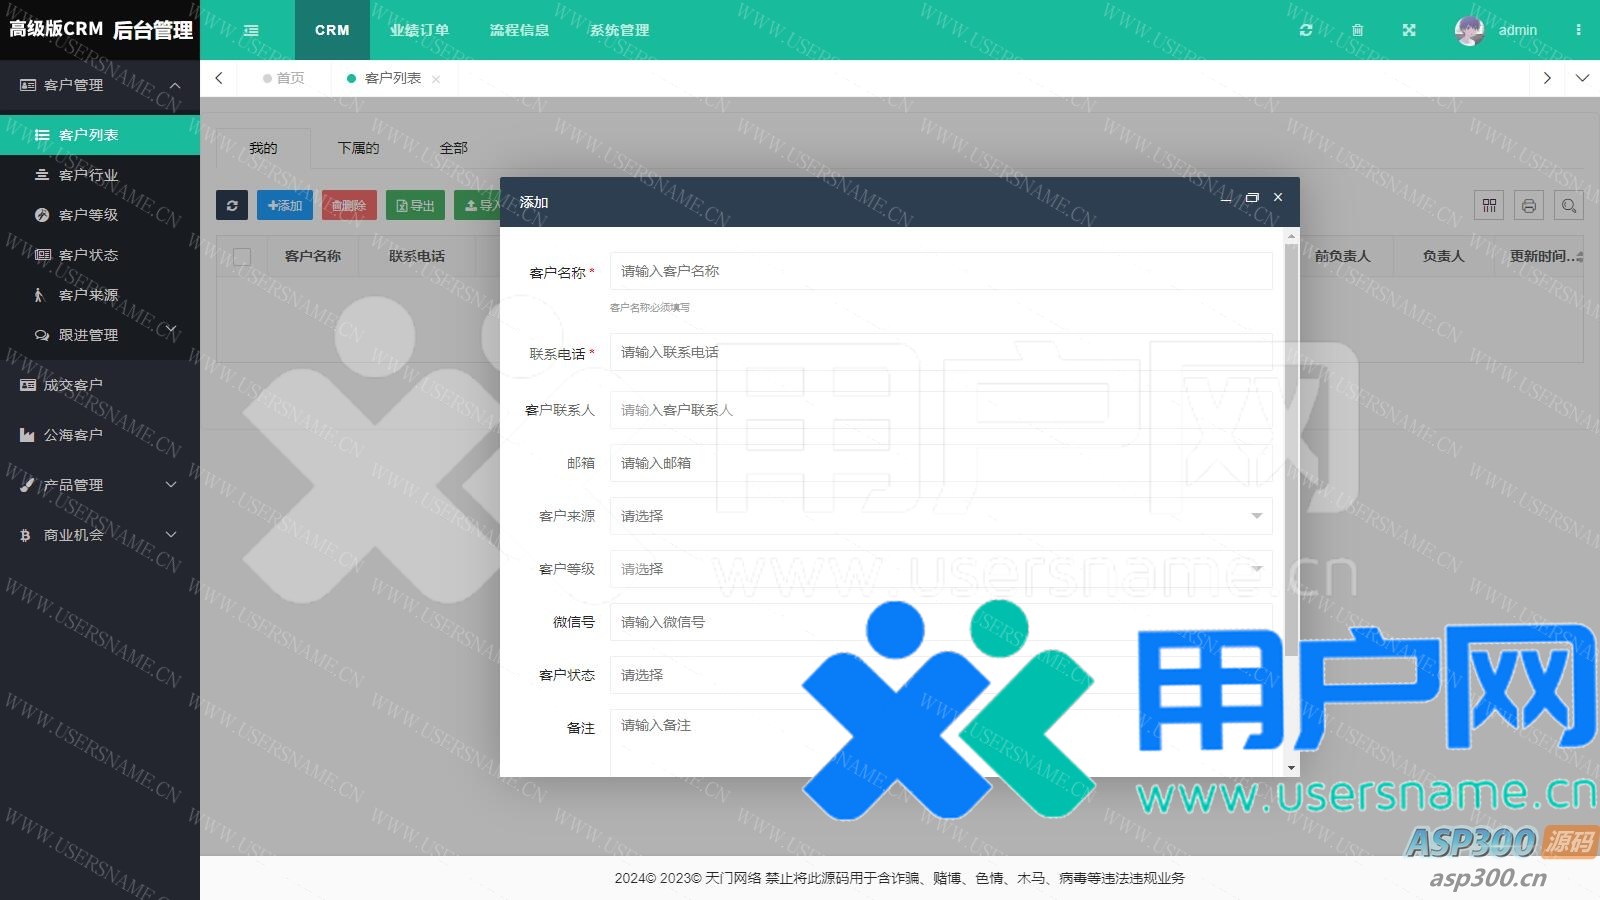Click the table refresh button icon
The height and width of the screenshot is (900, 1600).
click(x=232, y=205)
